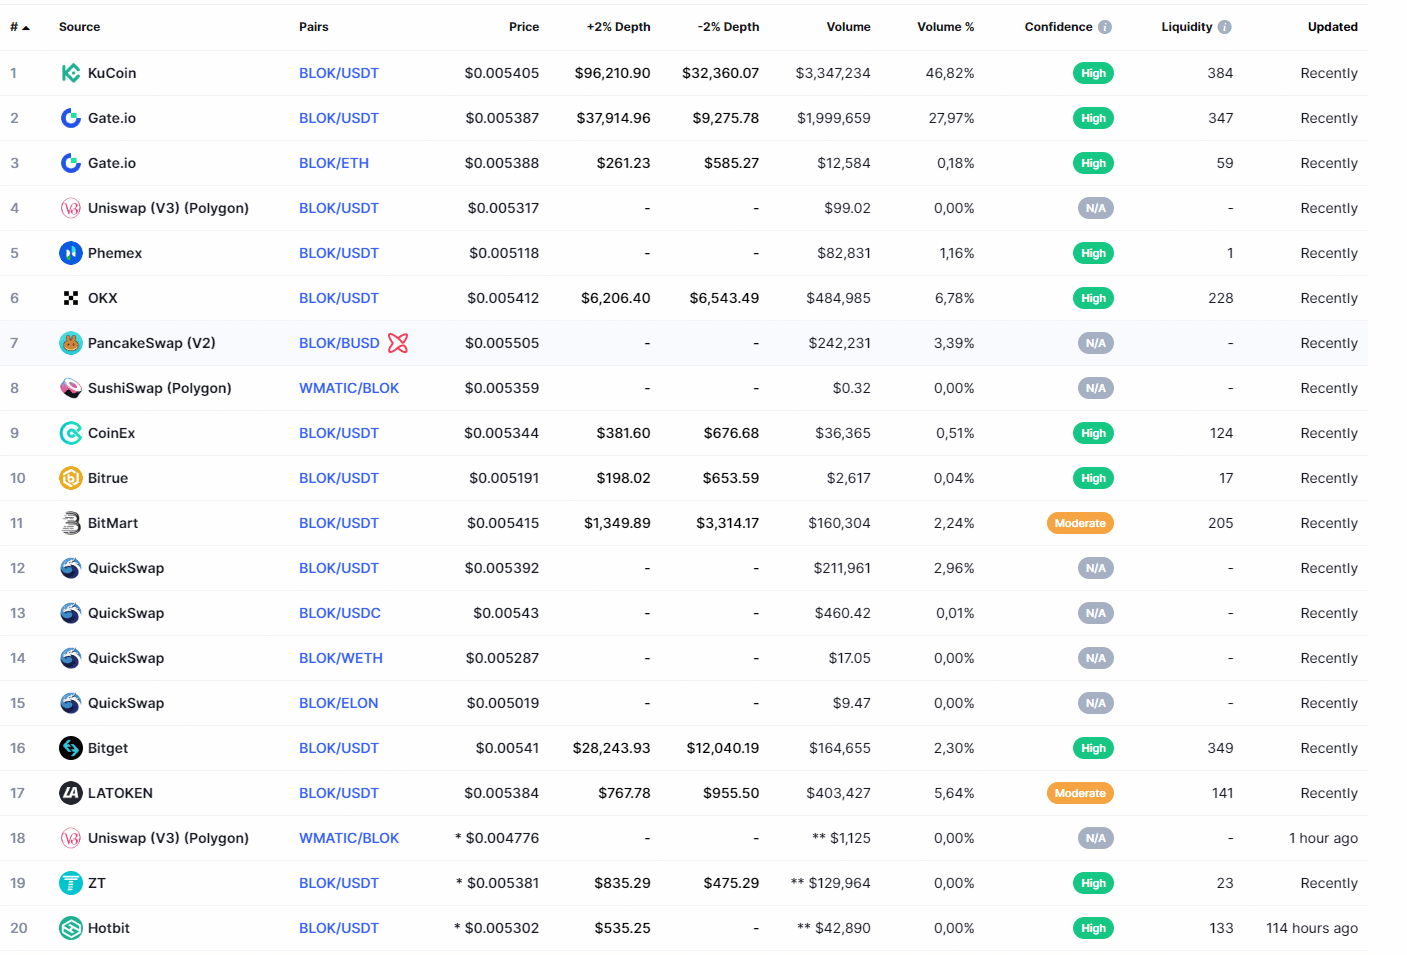The image size is (1407, 955).
Task: Open the PancakeSwap BLOK/BUSD pair link
Action: 339,343
